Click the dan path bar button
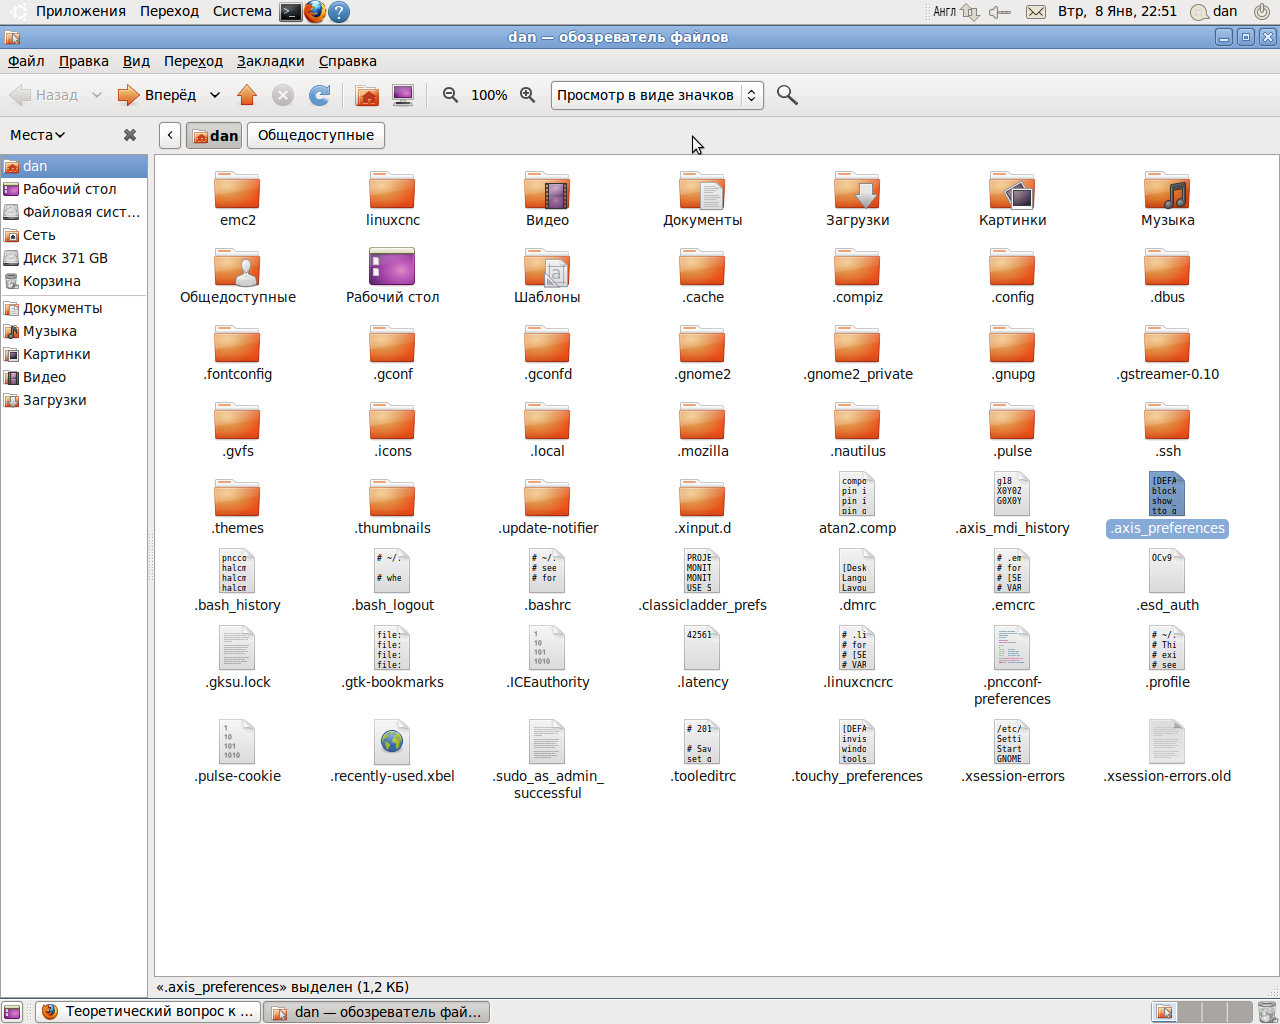This screenshot has height=1024, width=1280. [215, 135]
